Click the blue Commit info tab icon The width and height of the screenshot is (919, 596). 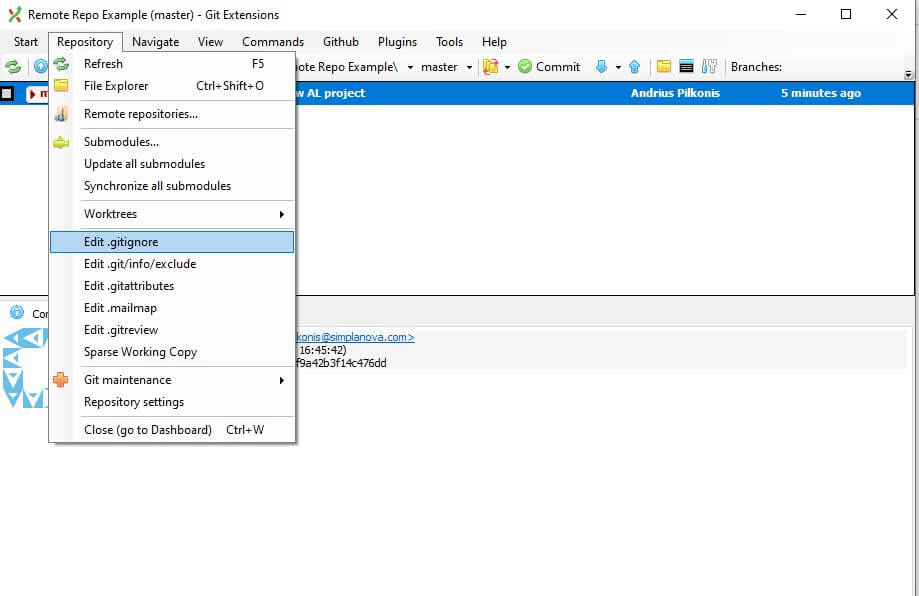pos(17,313)
